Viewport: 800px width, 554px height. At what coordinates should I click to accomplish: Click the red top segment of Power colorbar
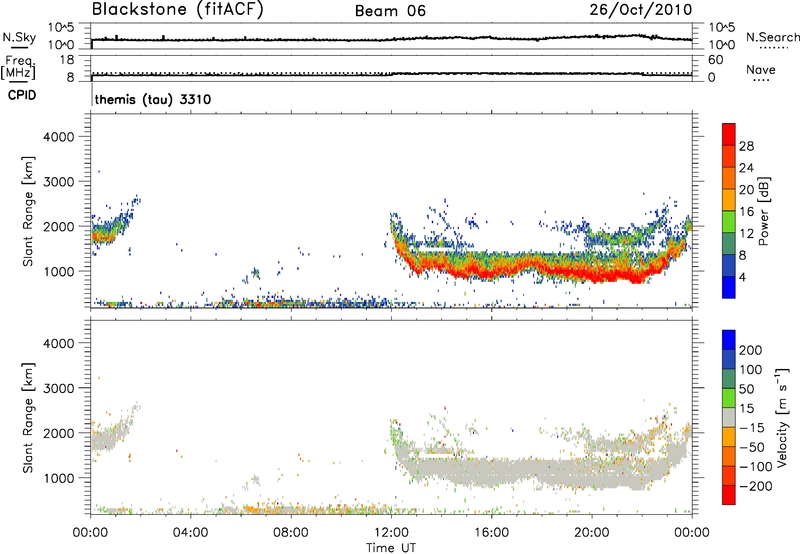tap(729, 134)
